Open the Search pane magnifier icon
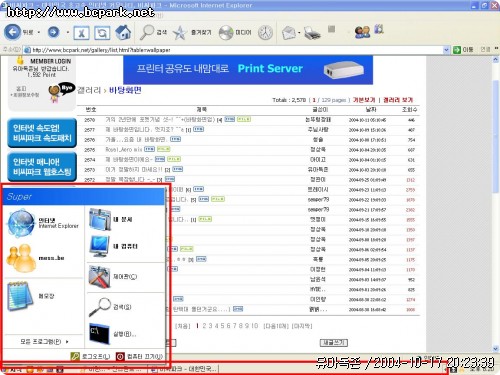The height and width of the screenshot is (375, 500). [147, 32]
